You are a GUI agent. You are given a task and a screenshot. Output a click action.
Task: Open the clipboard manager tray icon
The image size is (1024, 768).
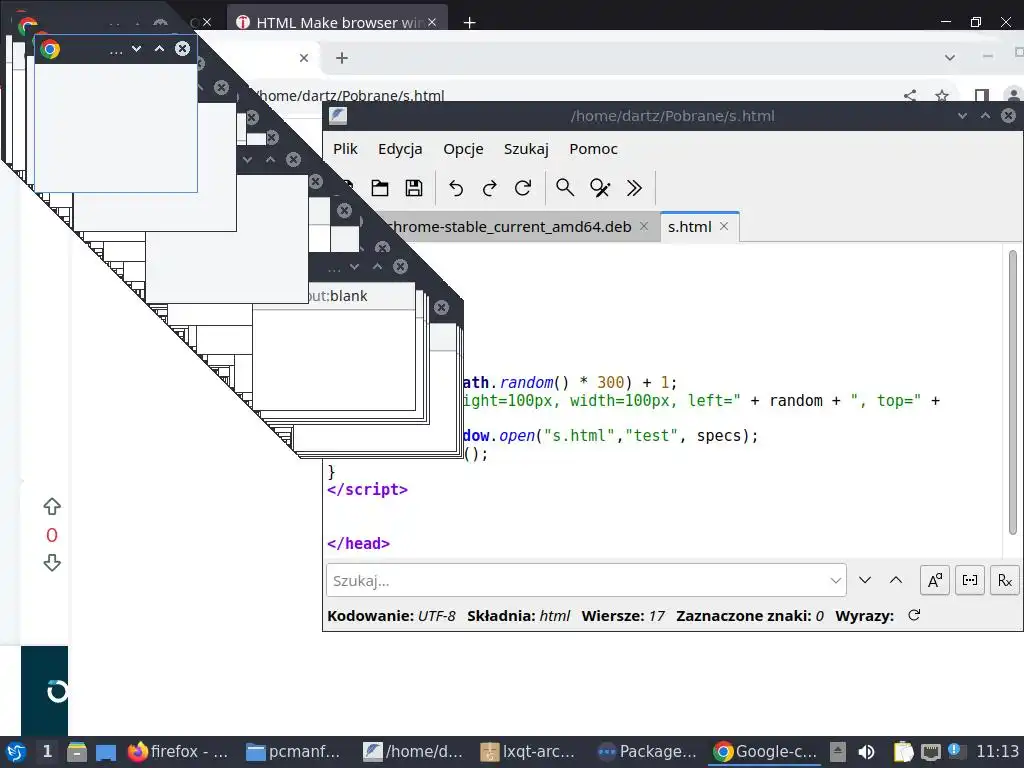903,752
